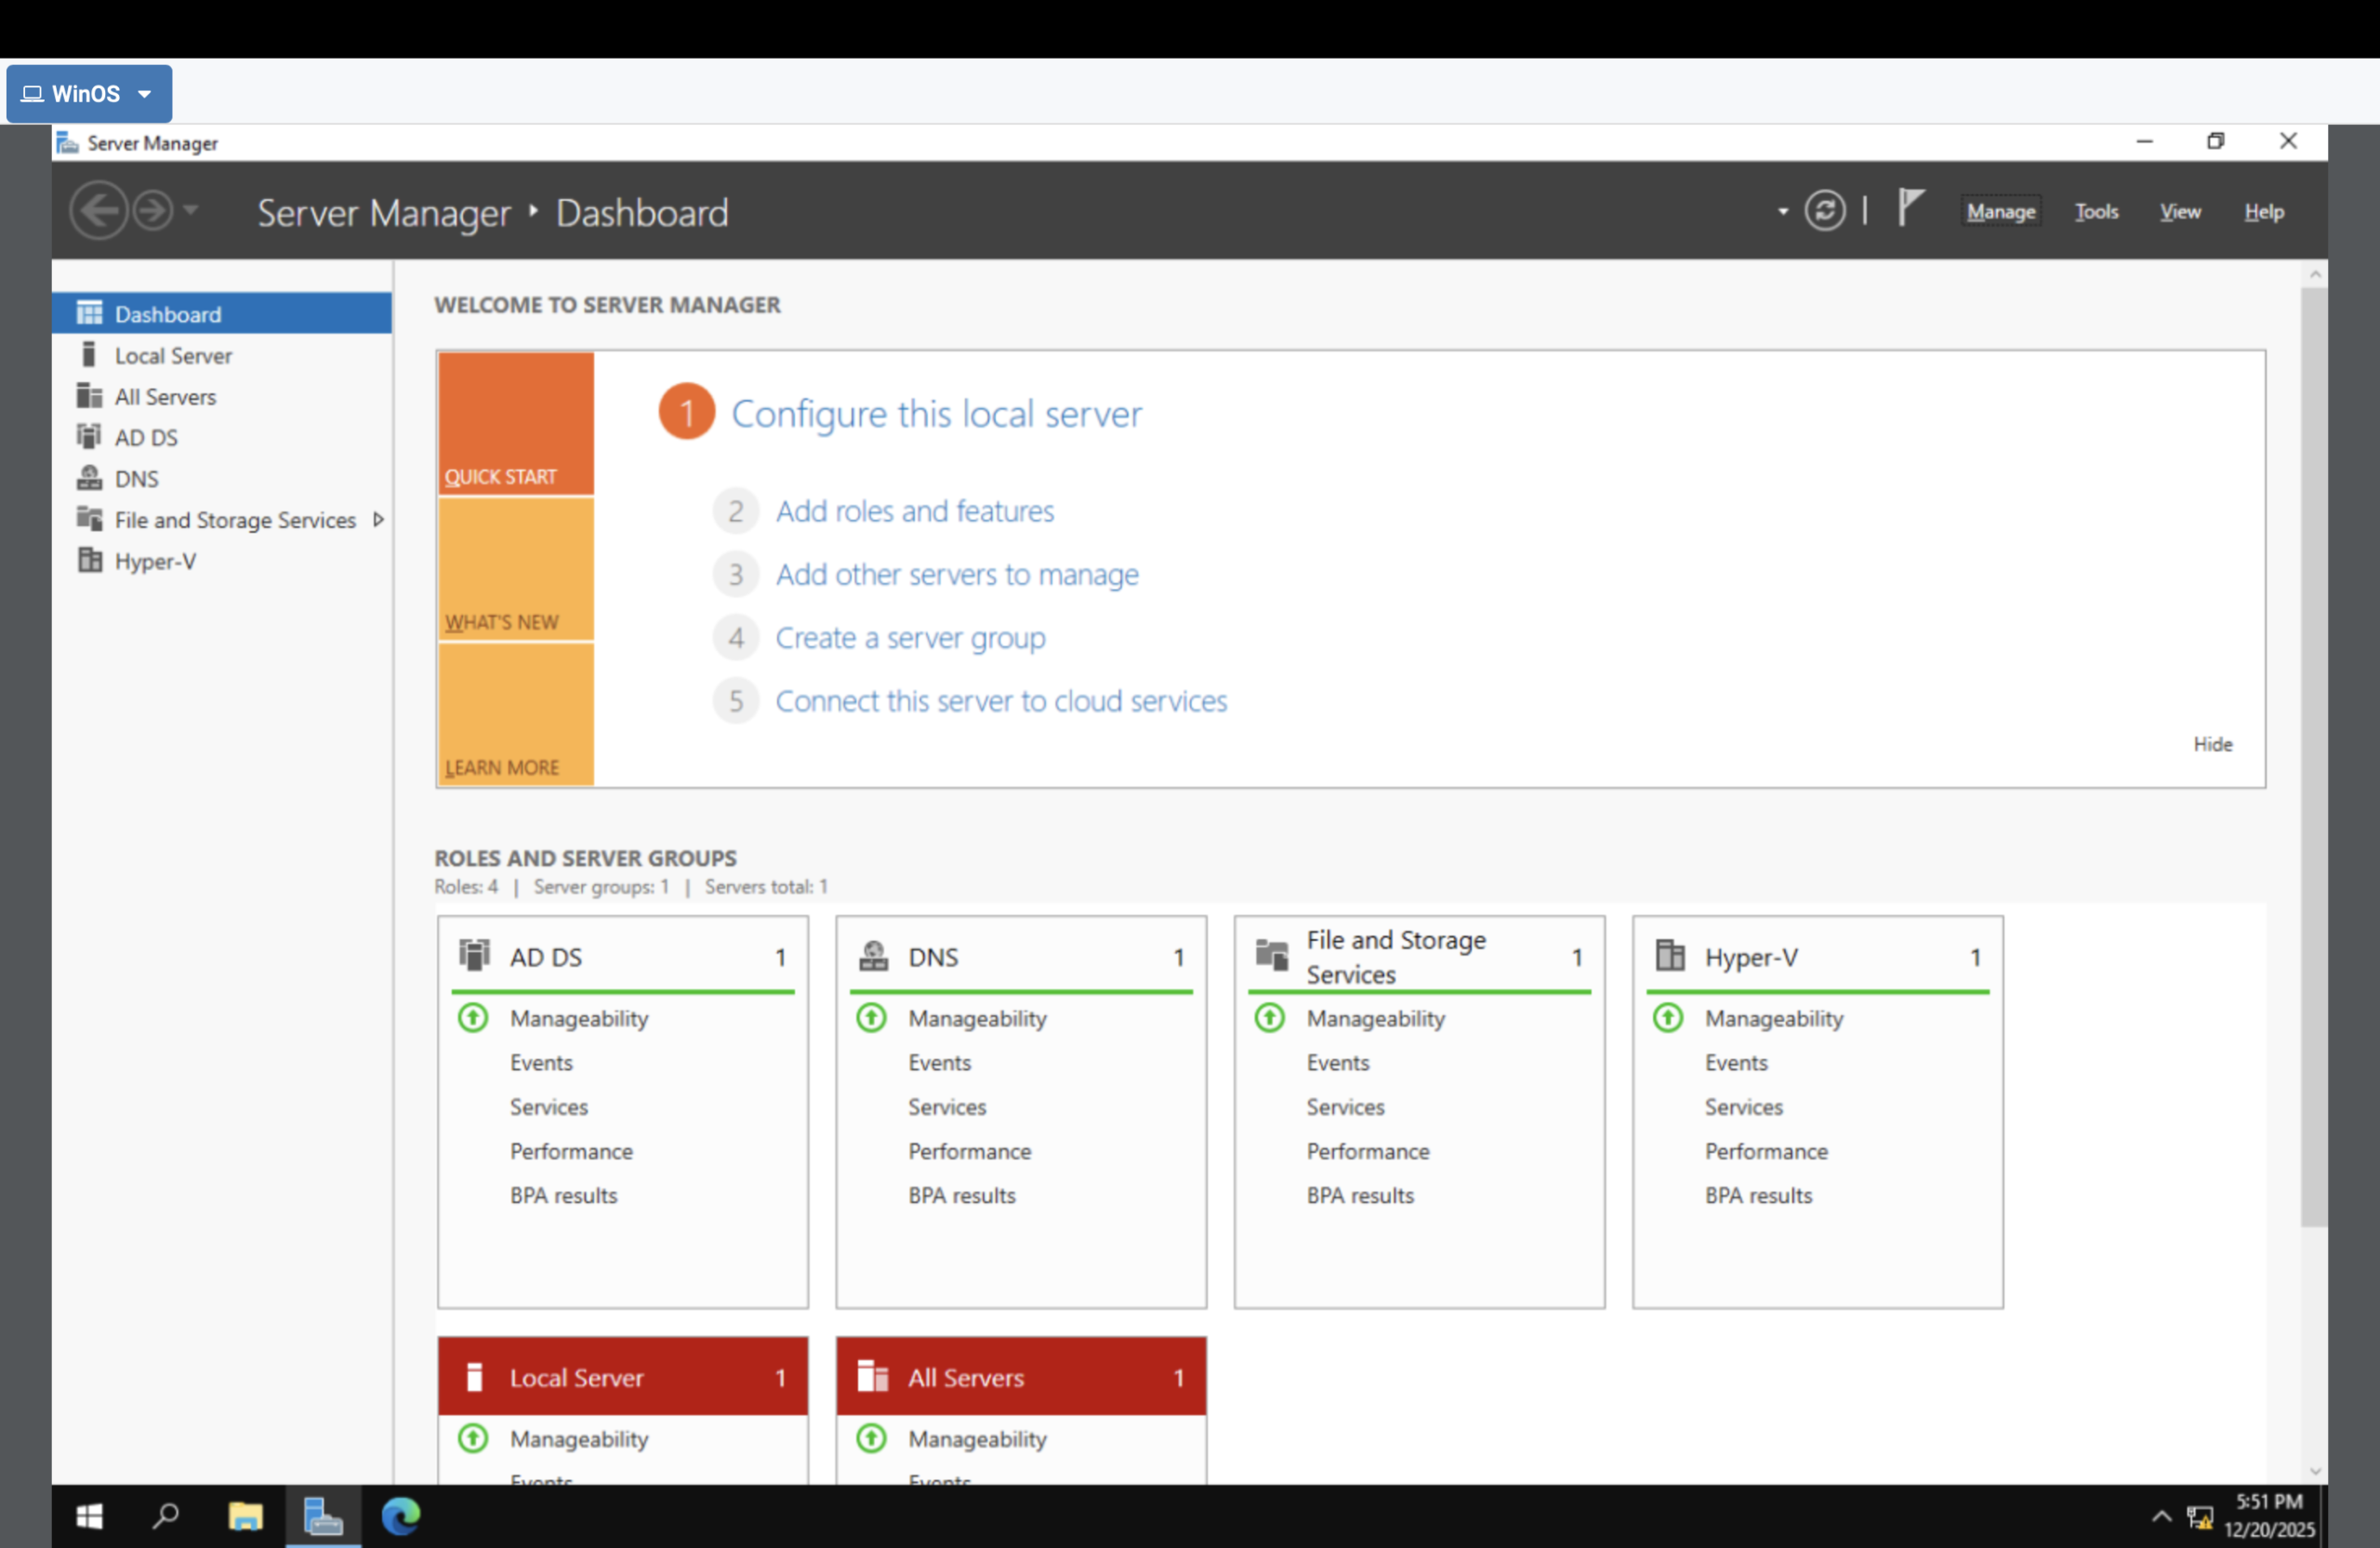Expand File and Storage Services in the sidebar

[379, 519]
